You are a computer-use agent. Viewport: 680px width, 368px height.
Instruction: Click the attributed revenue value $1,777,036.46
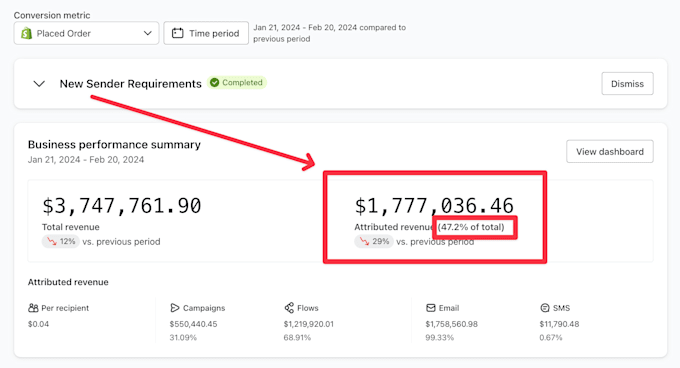click(x=434, y=205)
